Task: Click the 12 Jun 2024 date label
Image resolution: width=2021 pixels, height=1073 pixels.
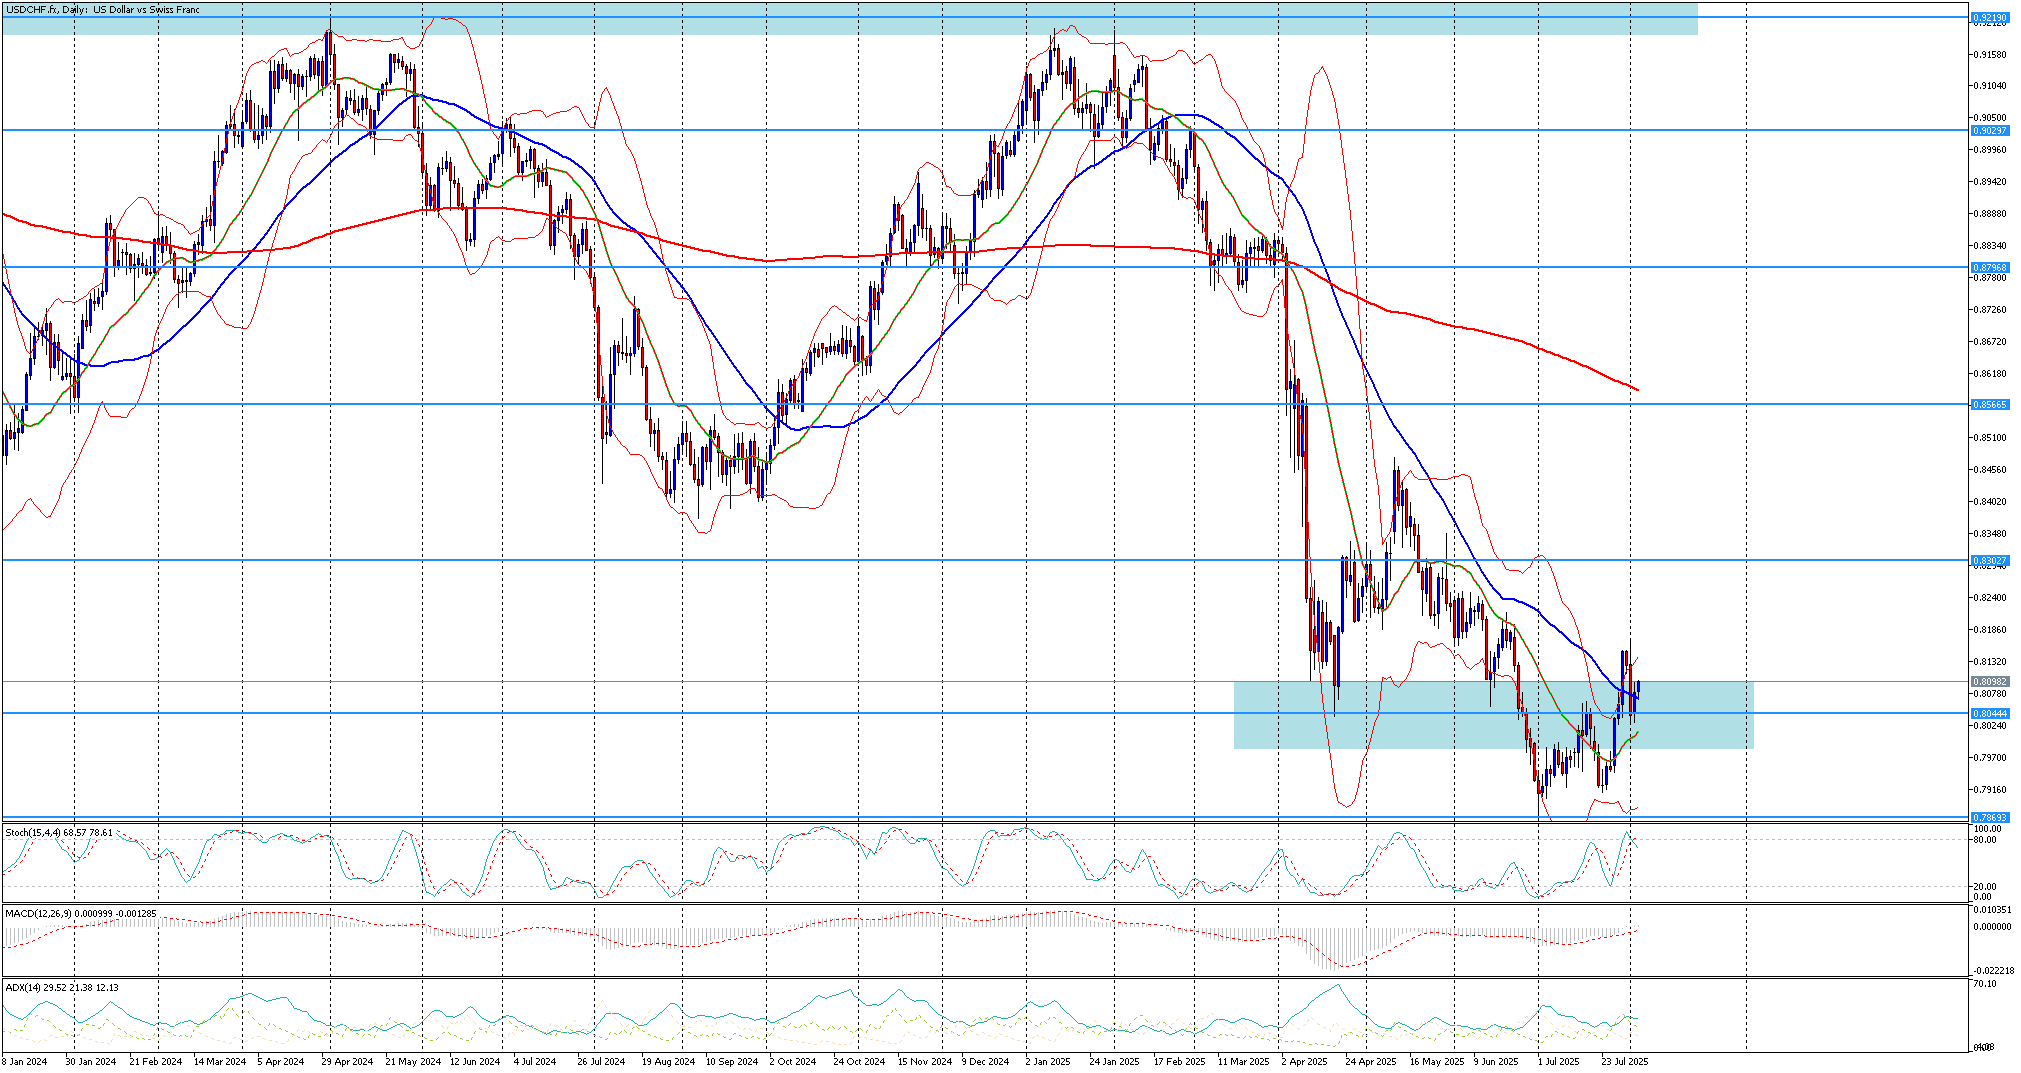Action: click(475, 1062)
